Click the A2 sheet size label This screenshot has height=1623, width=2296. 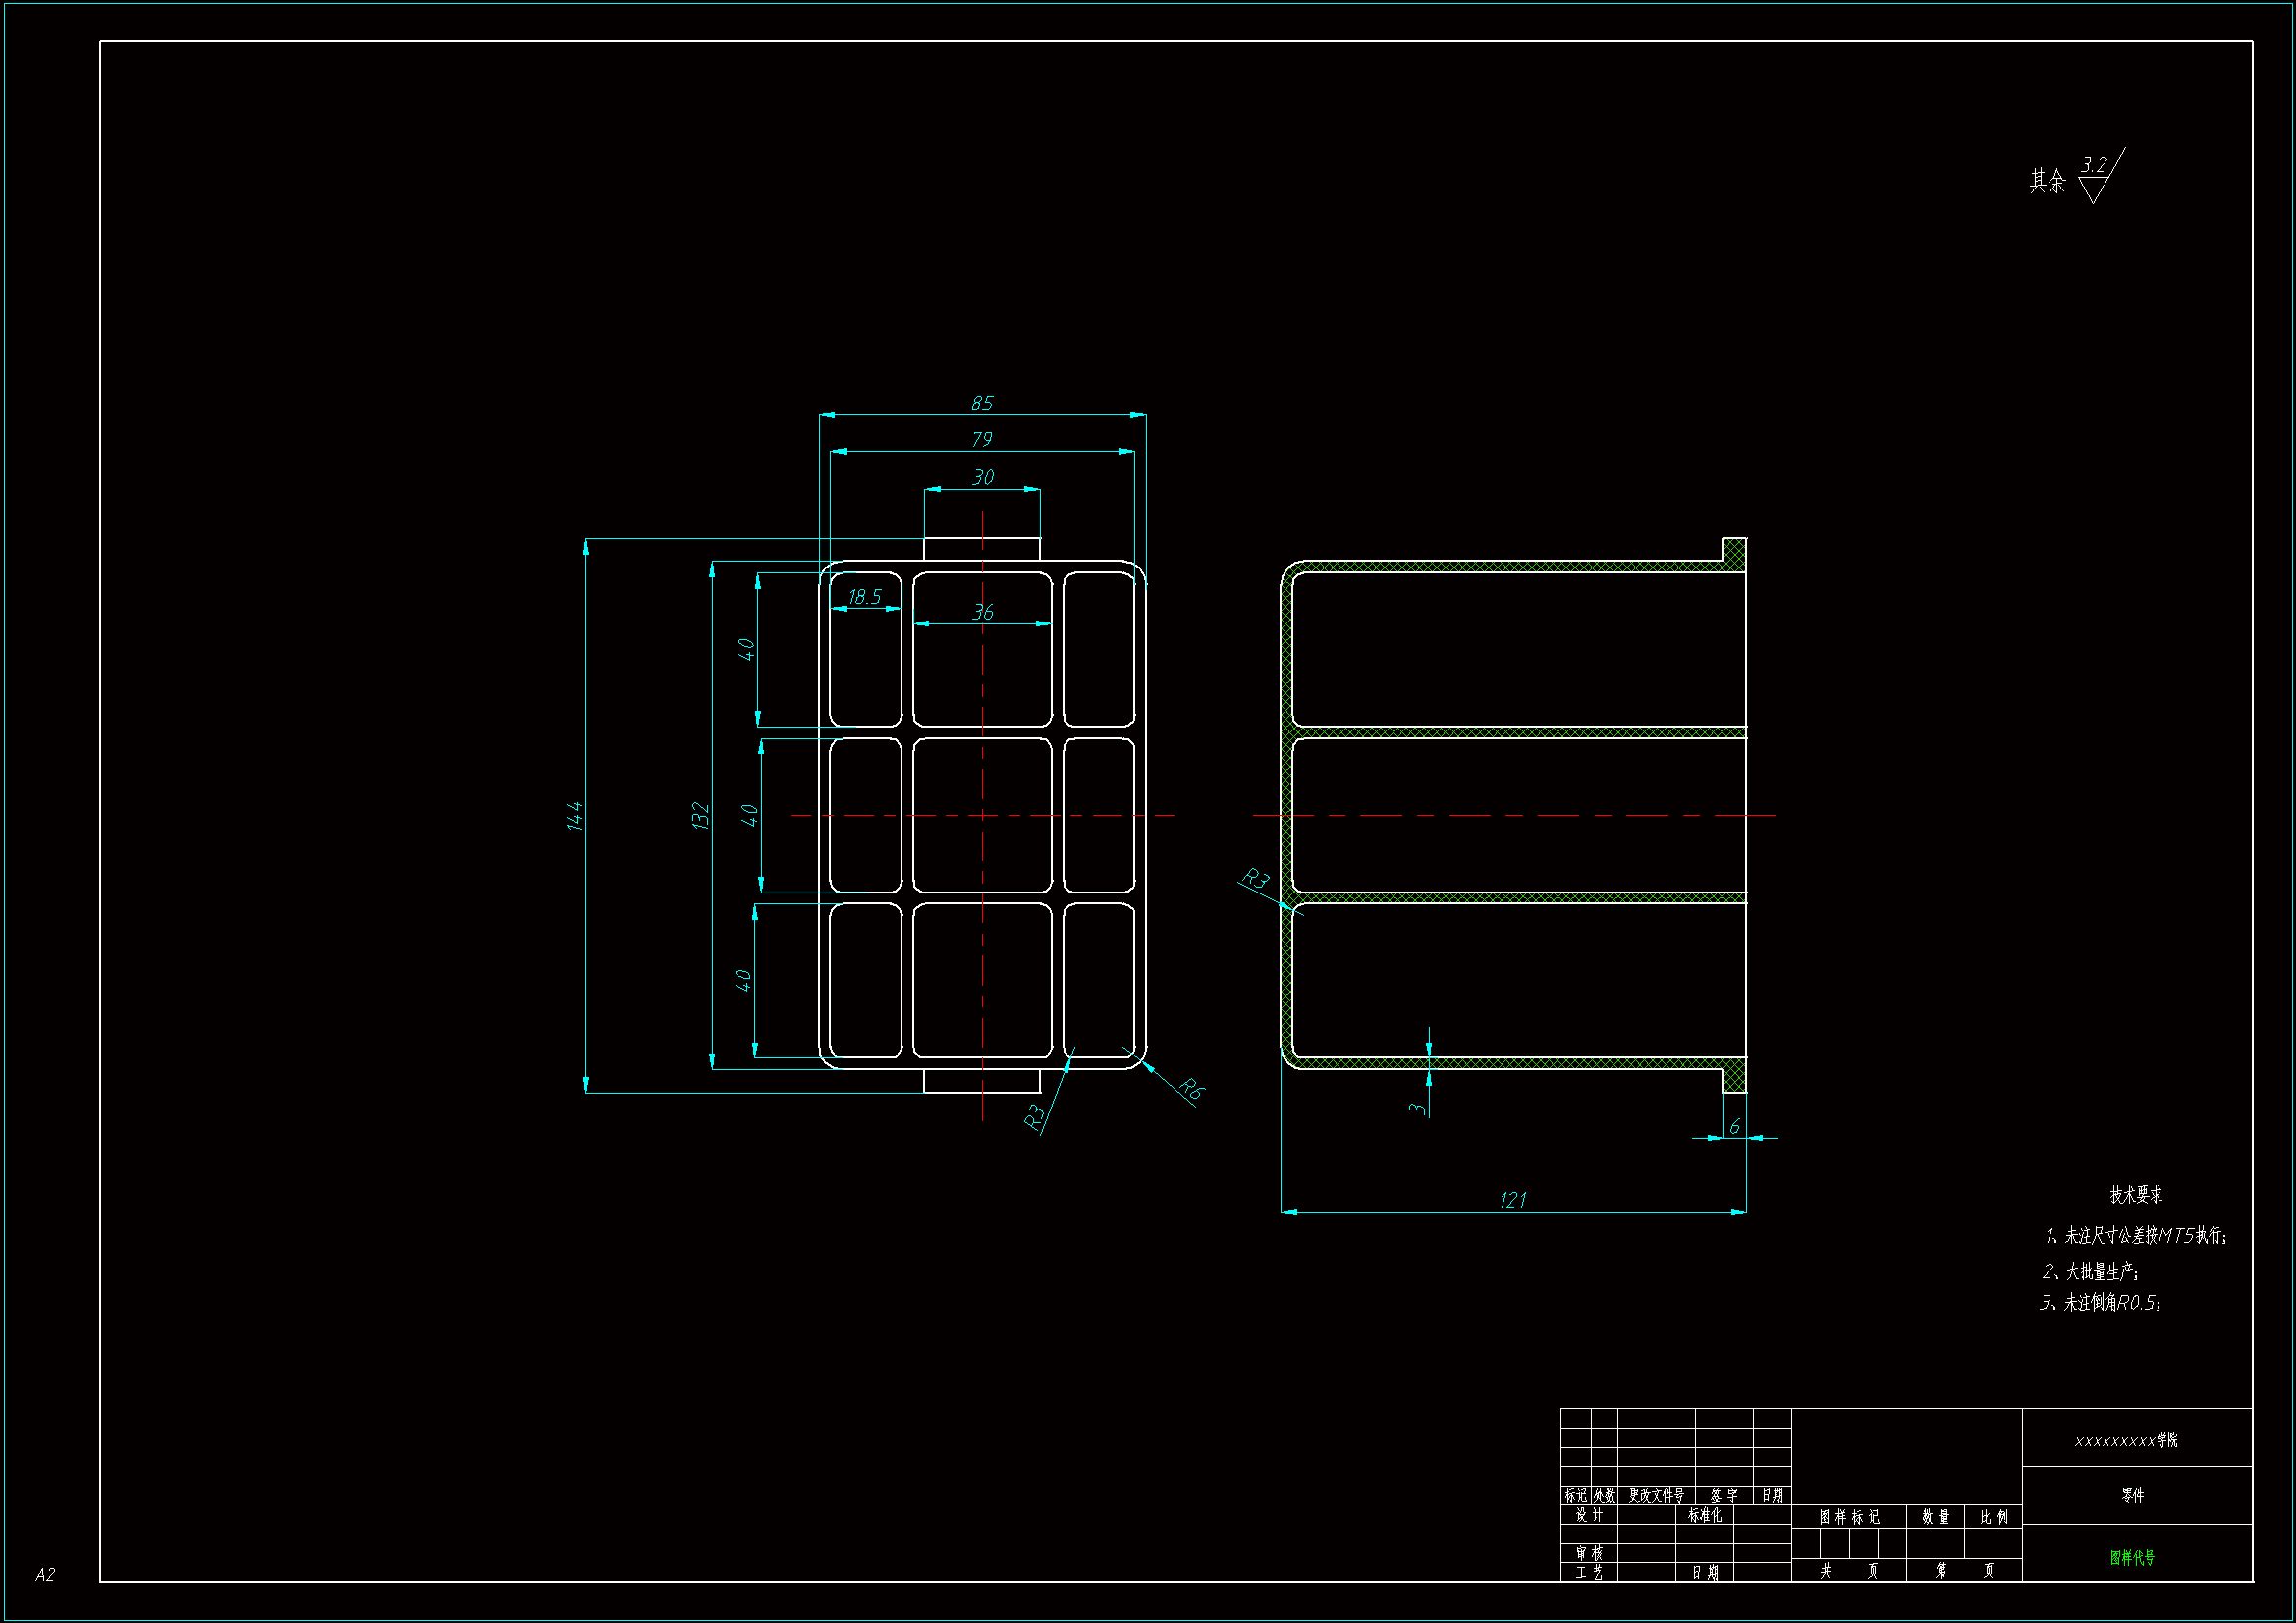coord(45,1575)
